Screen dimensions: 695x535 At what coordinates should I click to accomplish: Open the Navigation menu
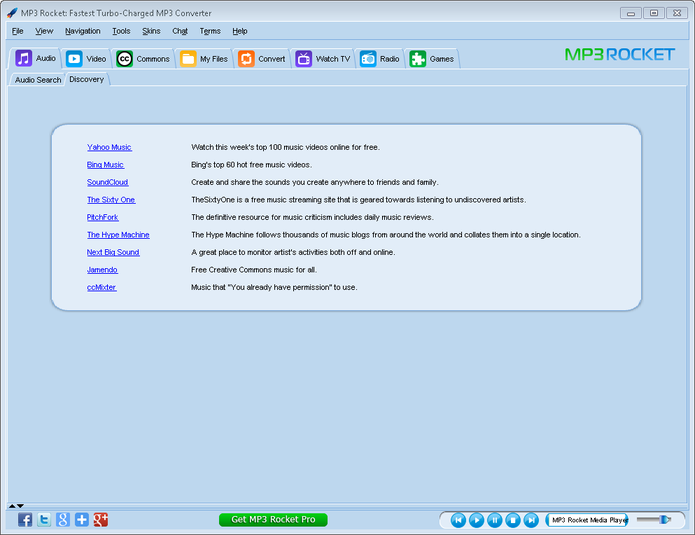83,31
